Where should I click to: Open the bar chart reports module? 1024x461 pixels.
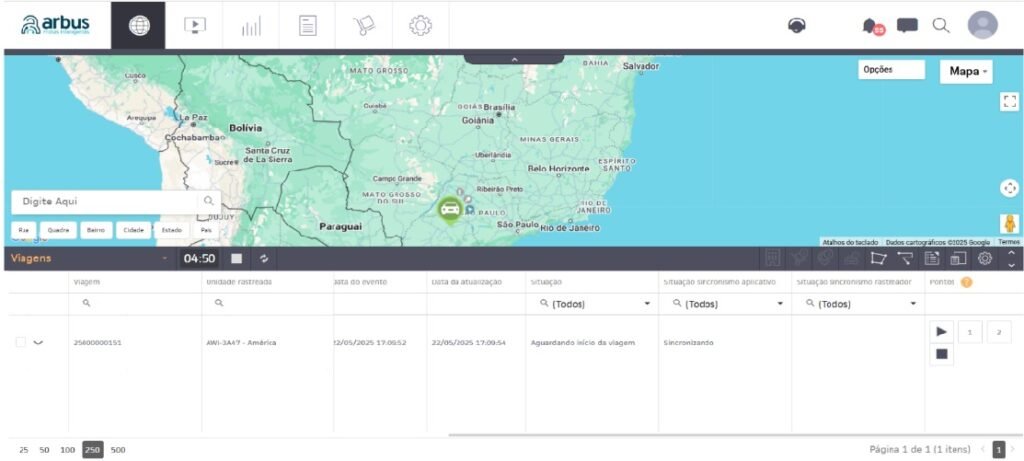250,26
